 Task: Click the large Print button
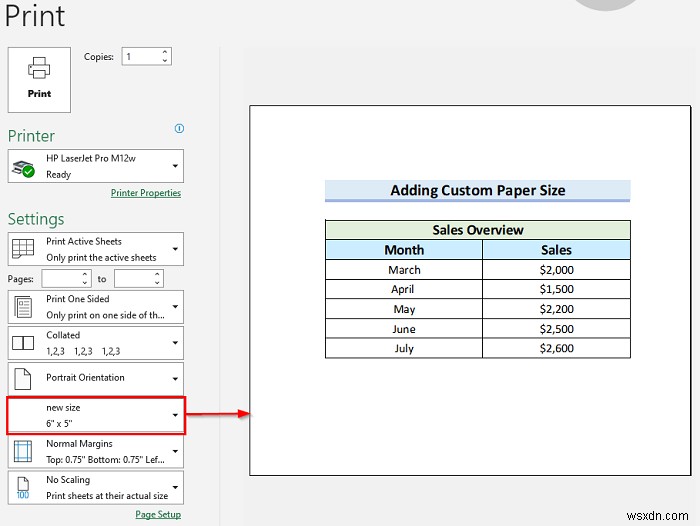[39, 80]
